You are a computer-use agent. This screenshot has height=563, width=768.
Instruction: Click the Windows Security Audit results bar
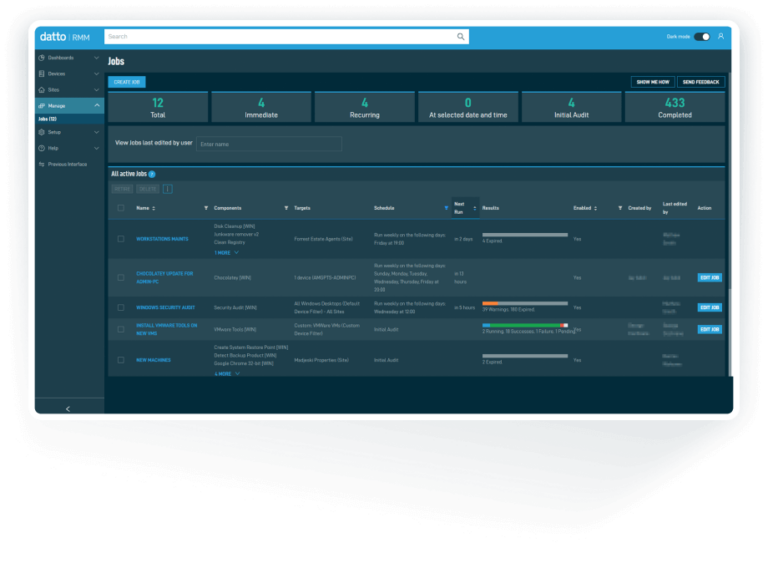coord(525,304)
